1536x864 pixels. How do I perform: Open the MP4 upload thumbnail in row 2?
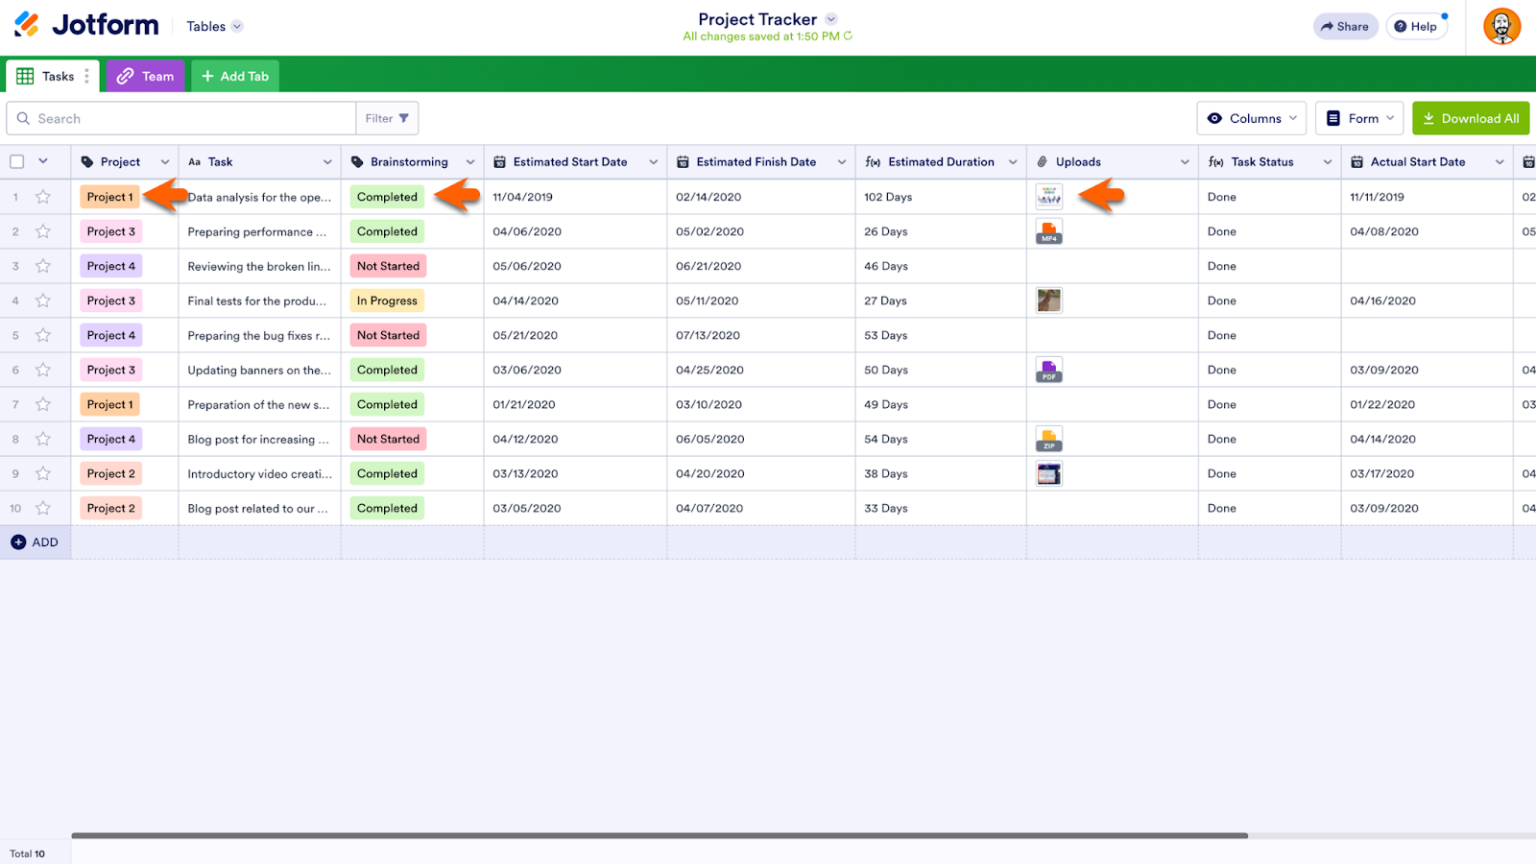click(1048, 231)
